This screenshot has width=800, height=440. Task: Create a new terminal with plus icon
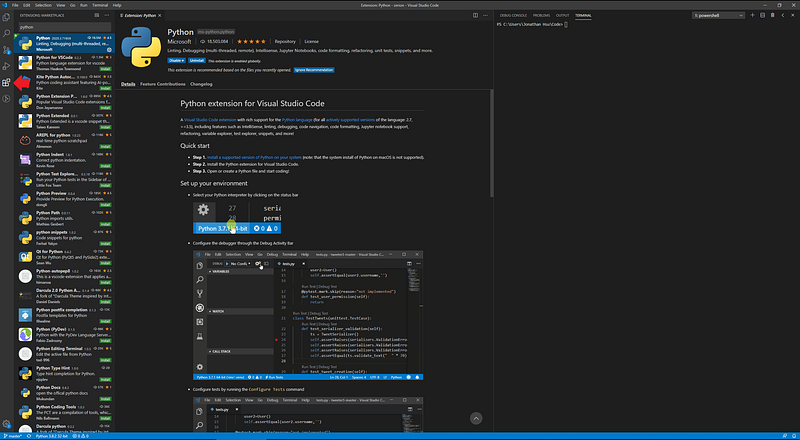point(752,15)
